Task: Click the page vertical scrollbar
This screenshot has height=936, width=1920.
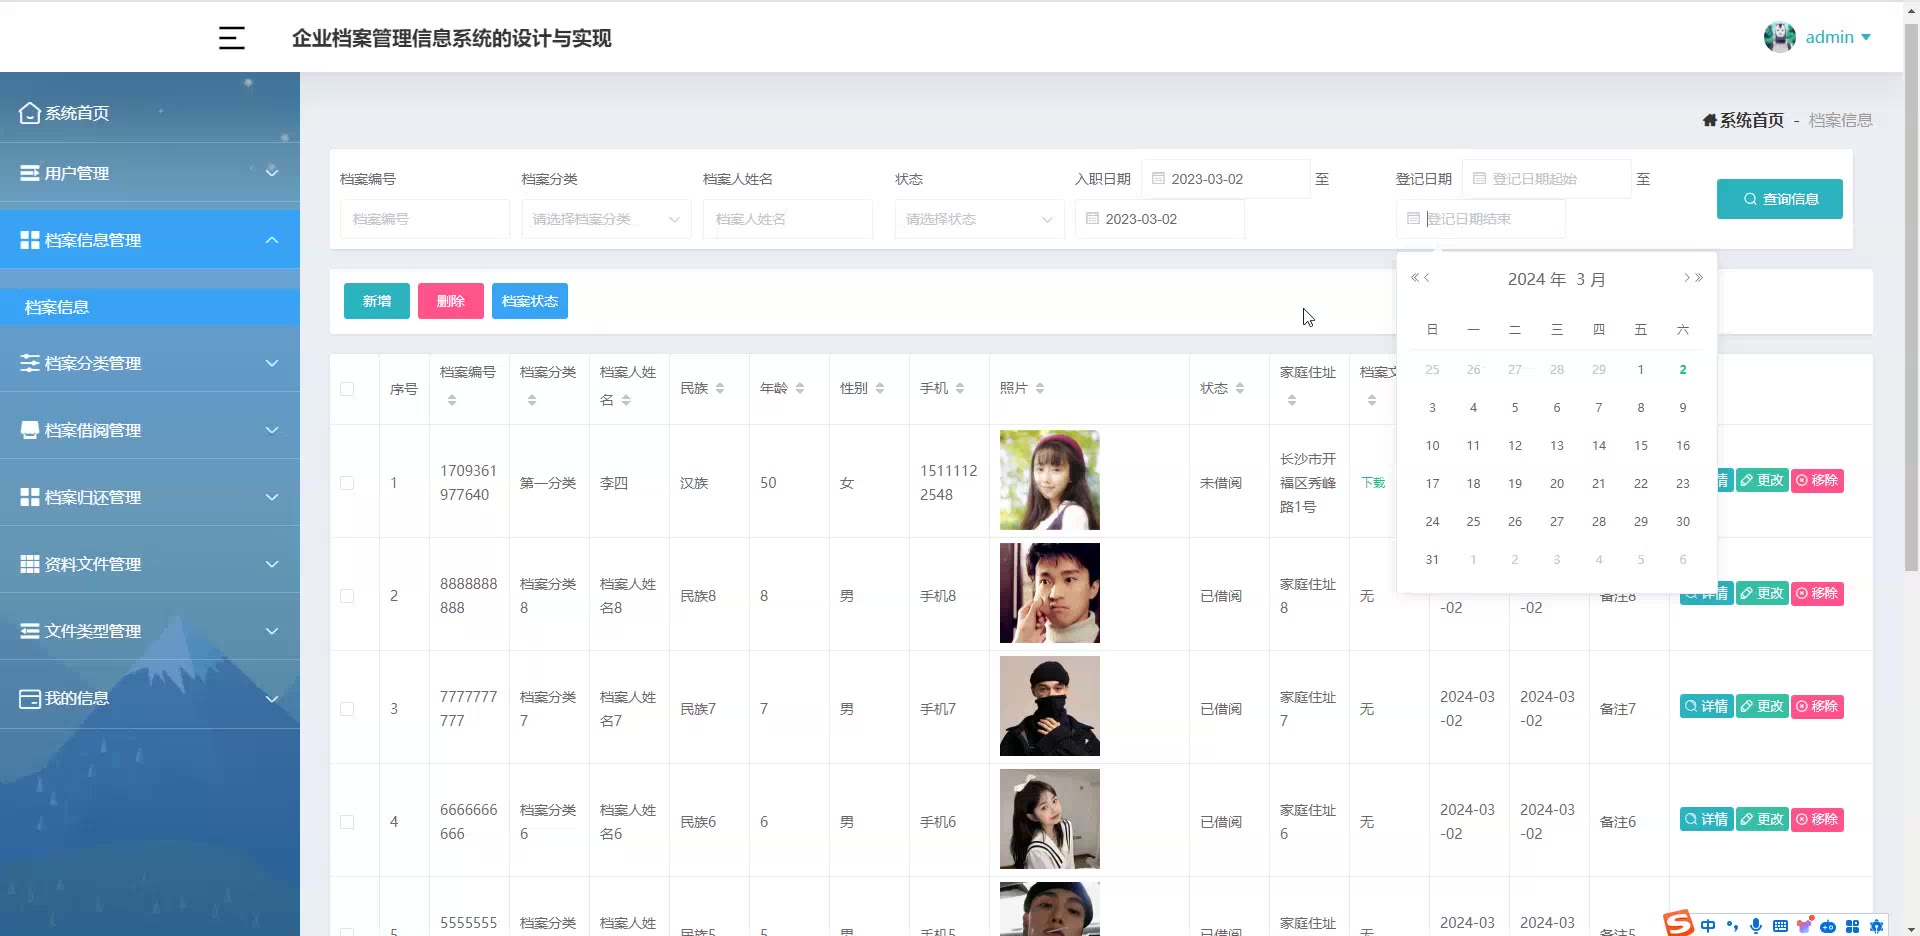Action: coord(1911,300)
